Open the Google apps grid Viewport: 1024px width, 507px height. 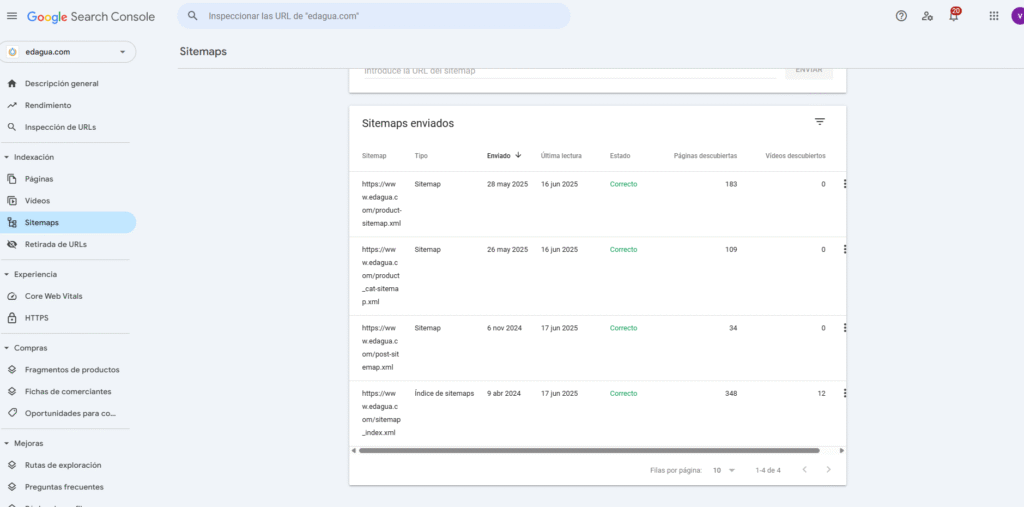[x=993, y=16]
